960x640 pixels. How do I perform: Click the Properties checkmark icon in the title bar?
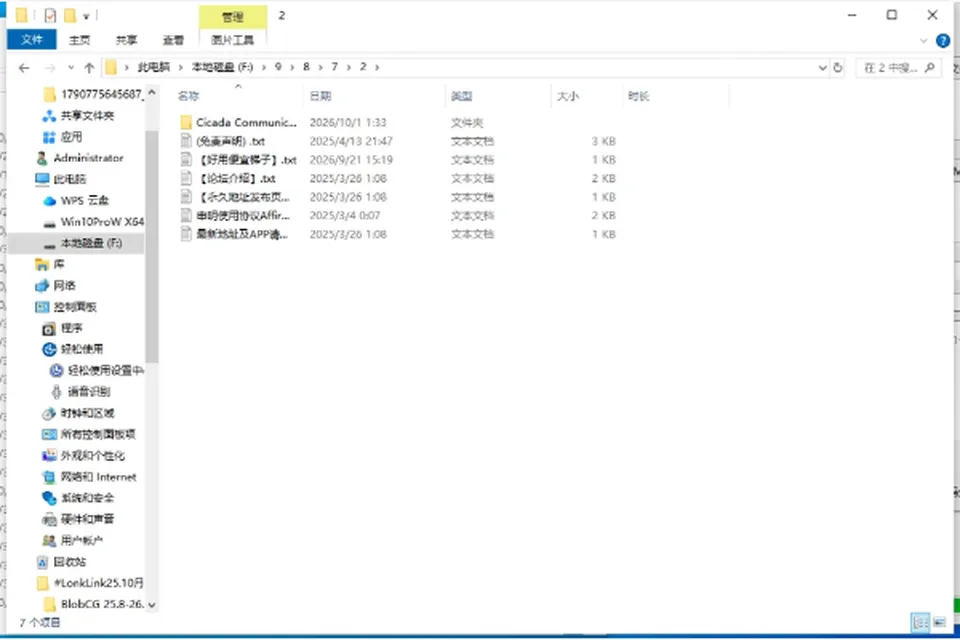[x=50, y=15]
